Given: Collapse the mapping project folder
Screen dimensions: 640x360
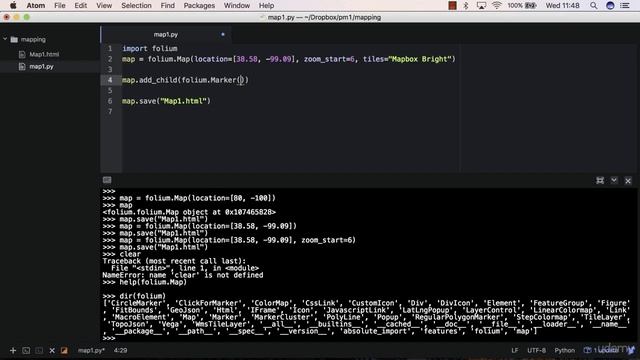Looking at the screenshot, I should [x=5, y=39].
